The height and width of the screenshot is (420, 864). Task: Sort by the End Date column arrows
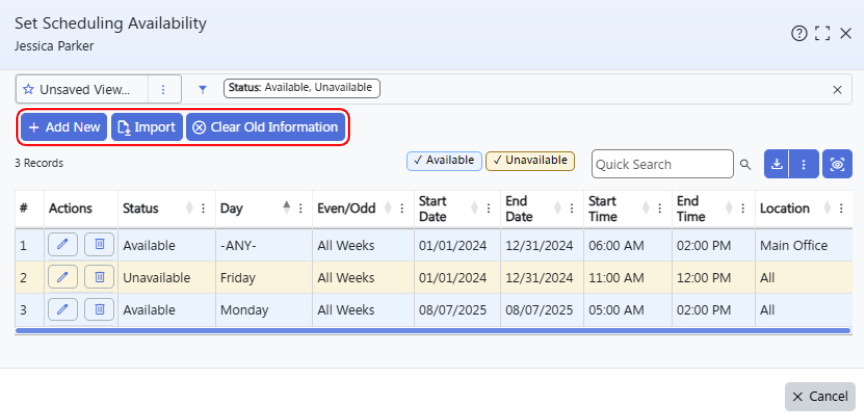pyautogui.click(x=558, y=208)
